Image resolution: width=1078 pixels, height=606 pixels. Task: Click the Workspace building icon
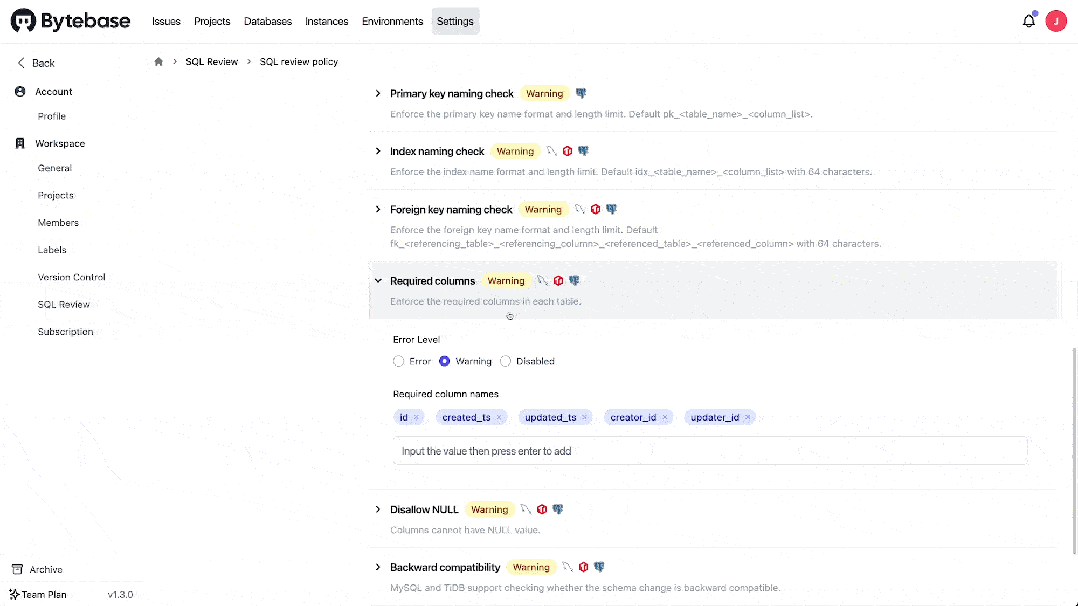tap(20, 143)
